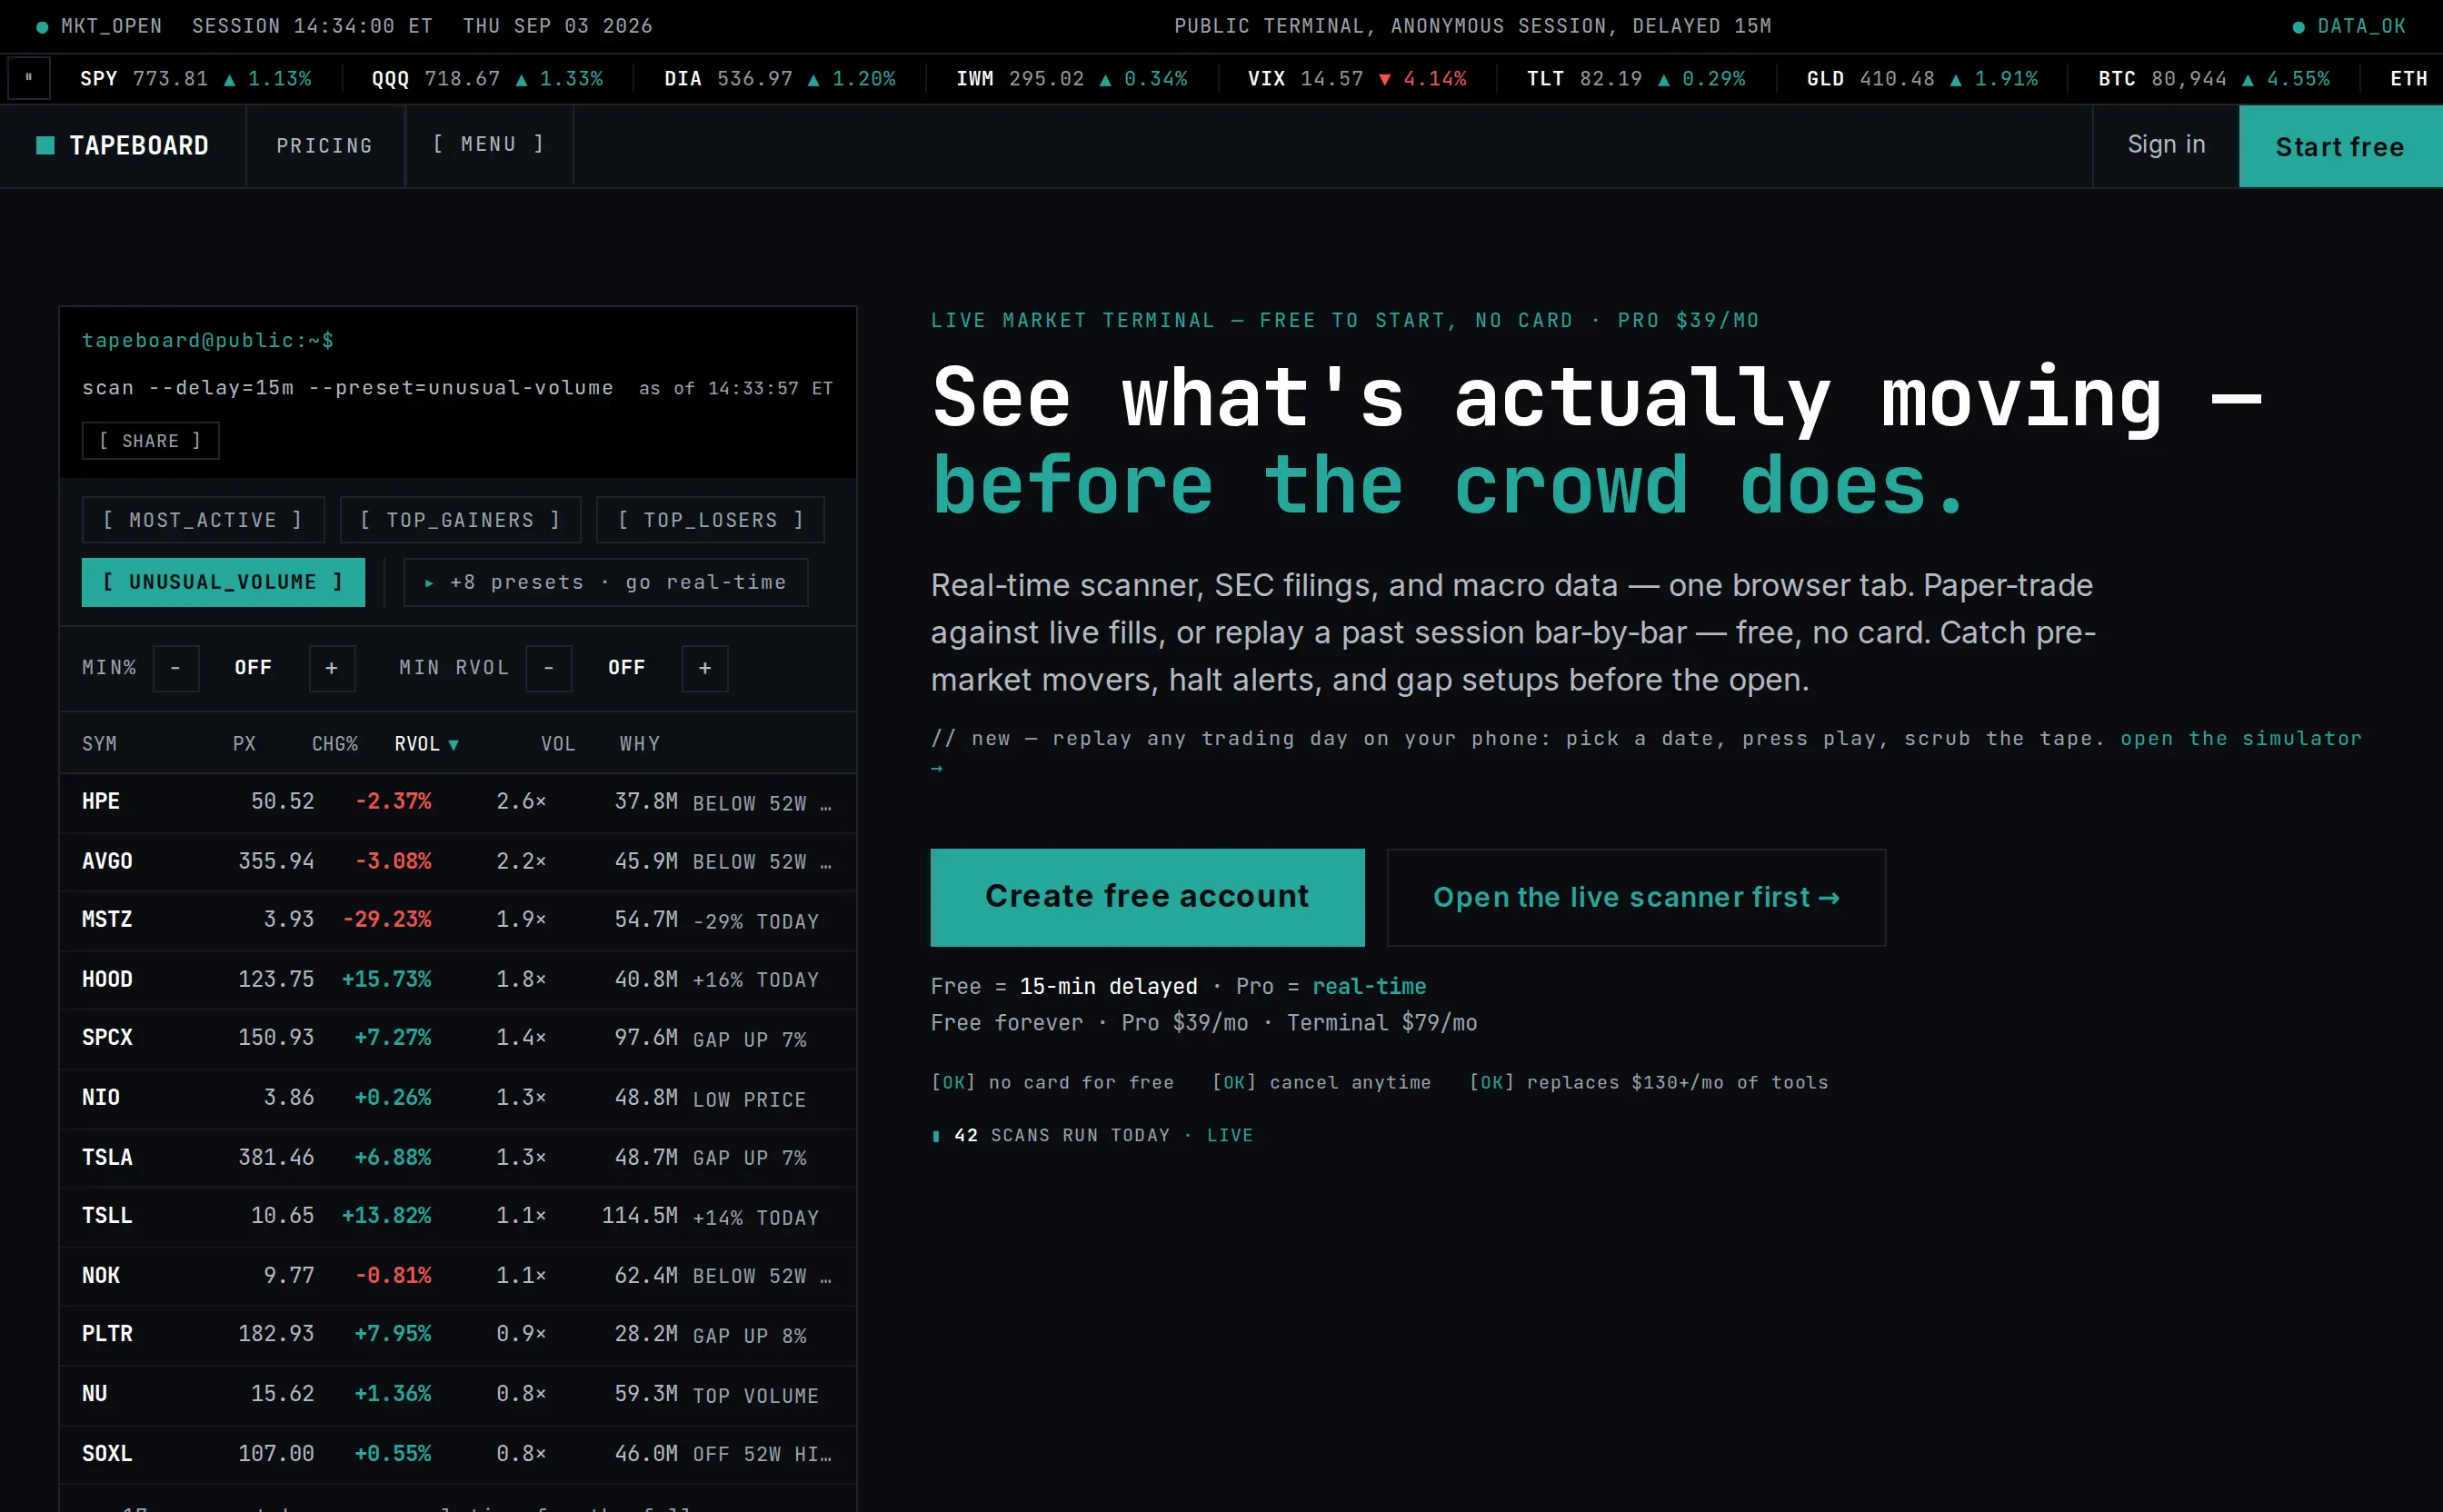2443x1512 pixels.
Task: Expand +8 presets go real-time
Action: click(605, 582)
